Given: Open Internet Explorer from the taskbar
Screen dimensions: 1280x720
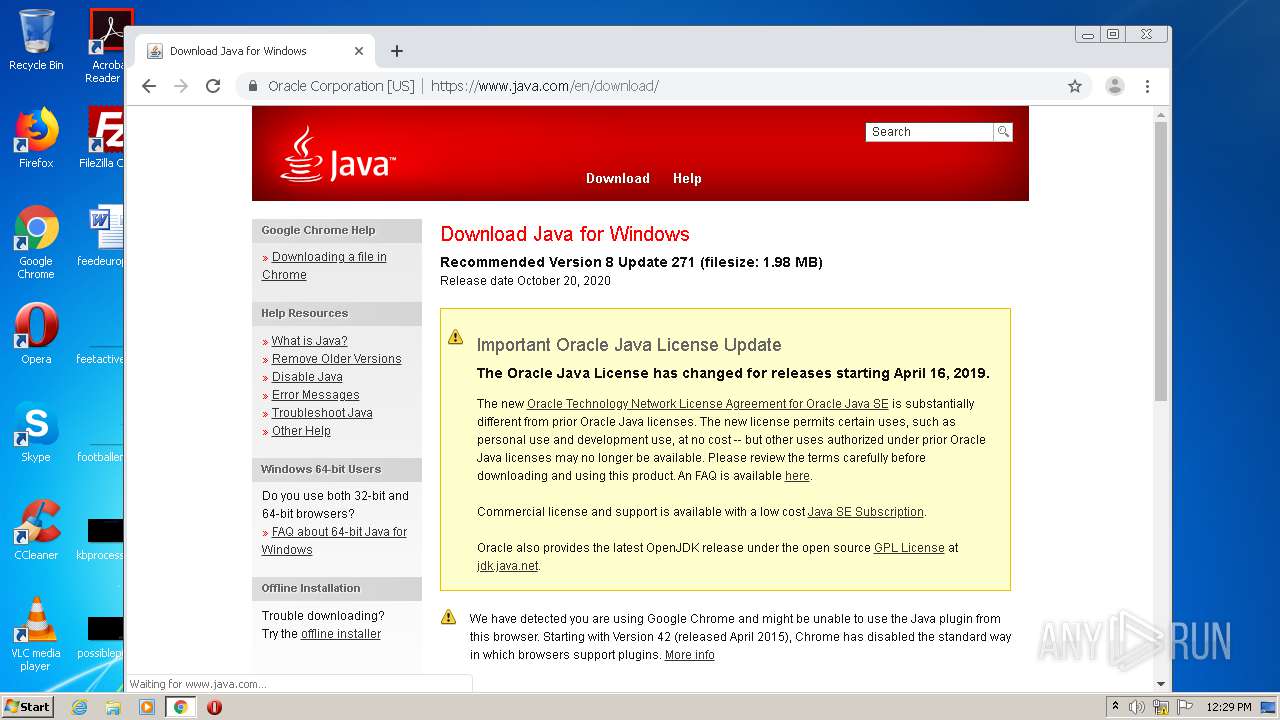Looking at the screenshot, I should (x=79, y=707).
